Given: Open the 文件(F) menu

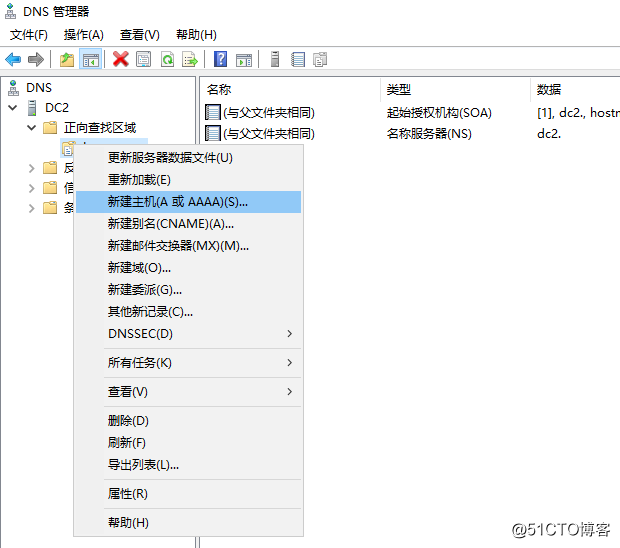Looking at the screenshot, I should [28, 35].
